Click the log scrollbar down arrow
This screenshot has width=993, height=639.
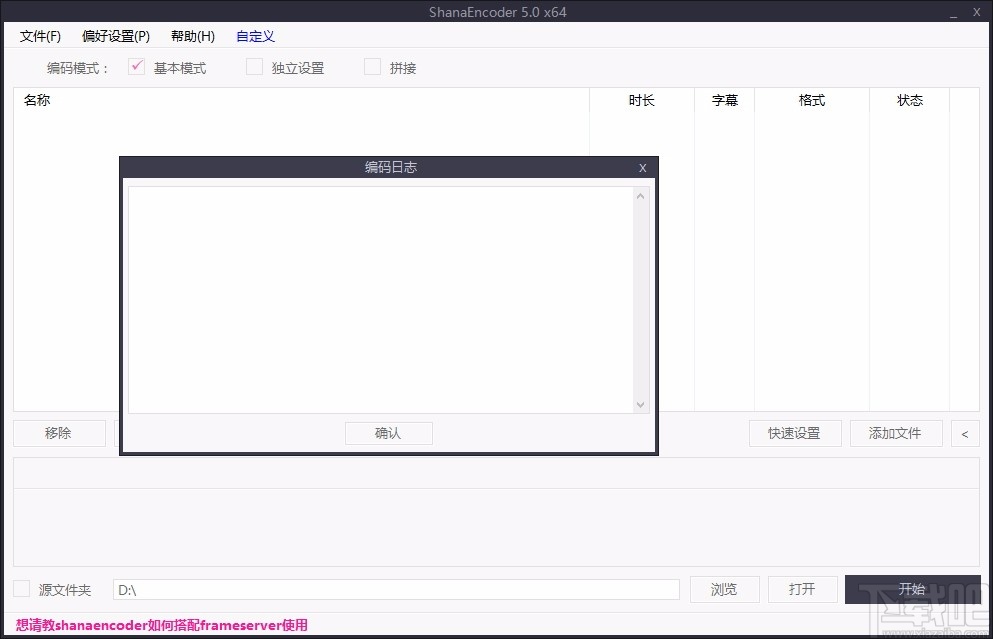point(640,405)
